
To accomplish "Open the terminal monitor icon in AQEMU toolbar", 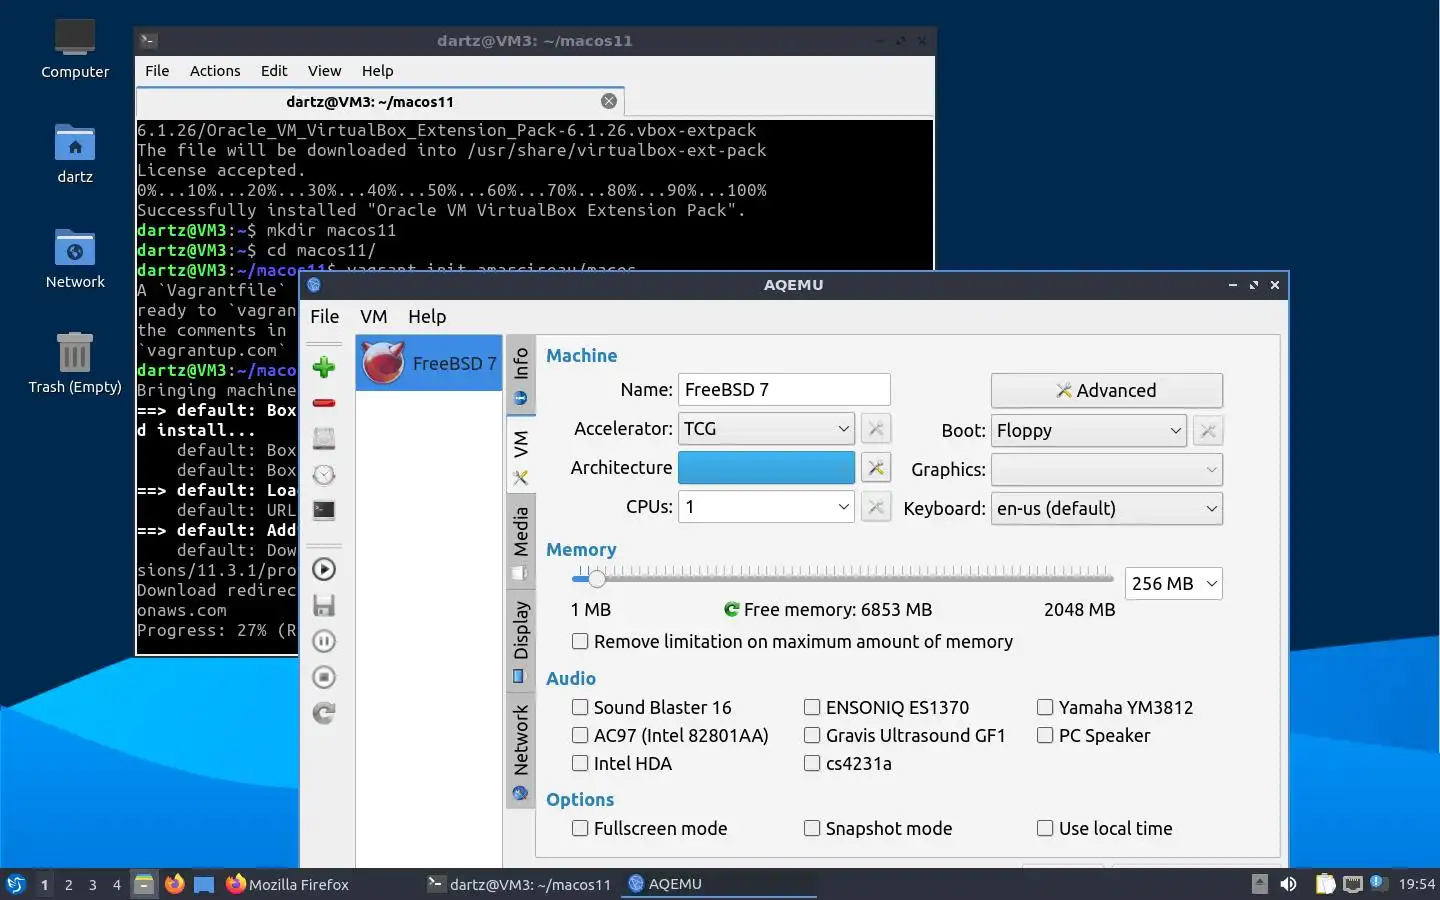I will (323, 510).
